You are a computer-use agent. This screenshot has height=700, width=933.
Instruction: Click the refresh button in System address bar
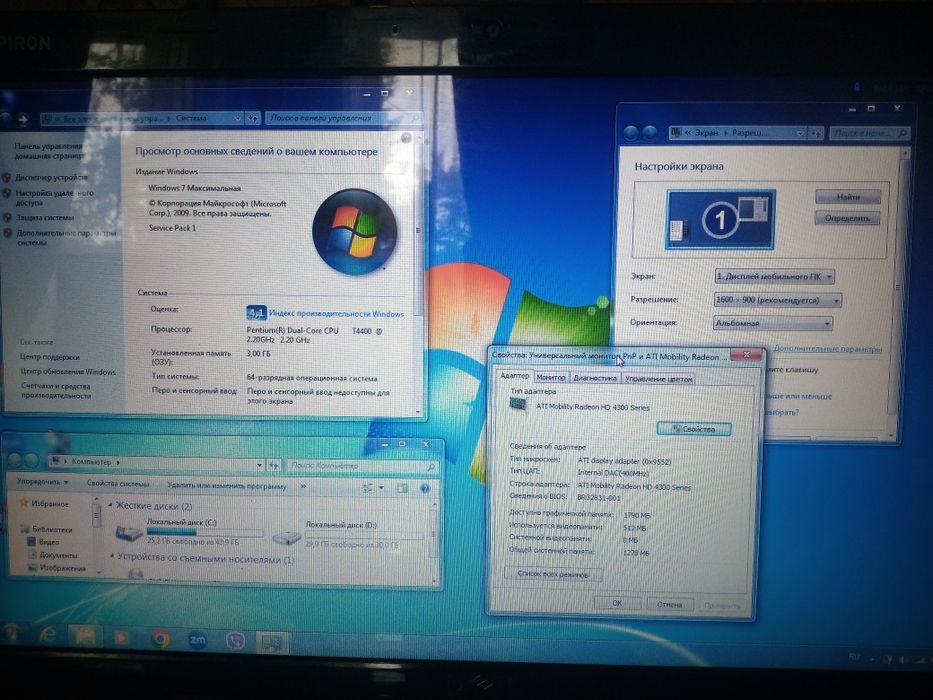252,118
